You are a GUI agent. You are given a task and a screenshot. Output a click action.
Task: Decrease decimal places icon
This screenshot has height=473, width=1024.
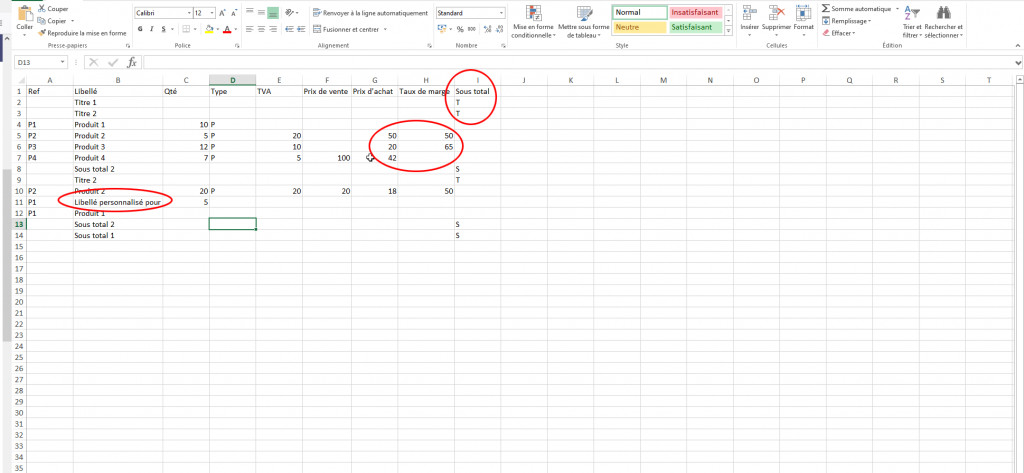click(498, 29)
